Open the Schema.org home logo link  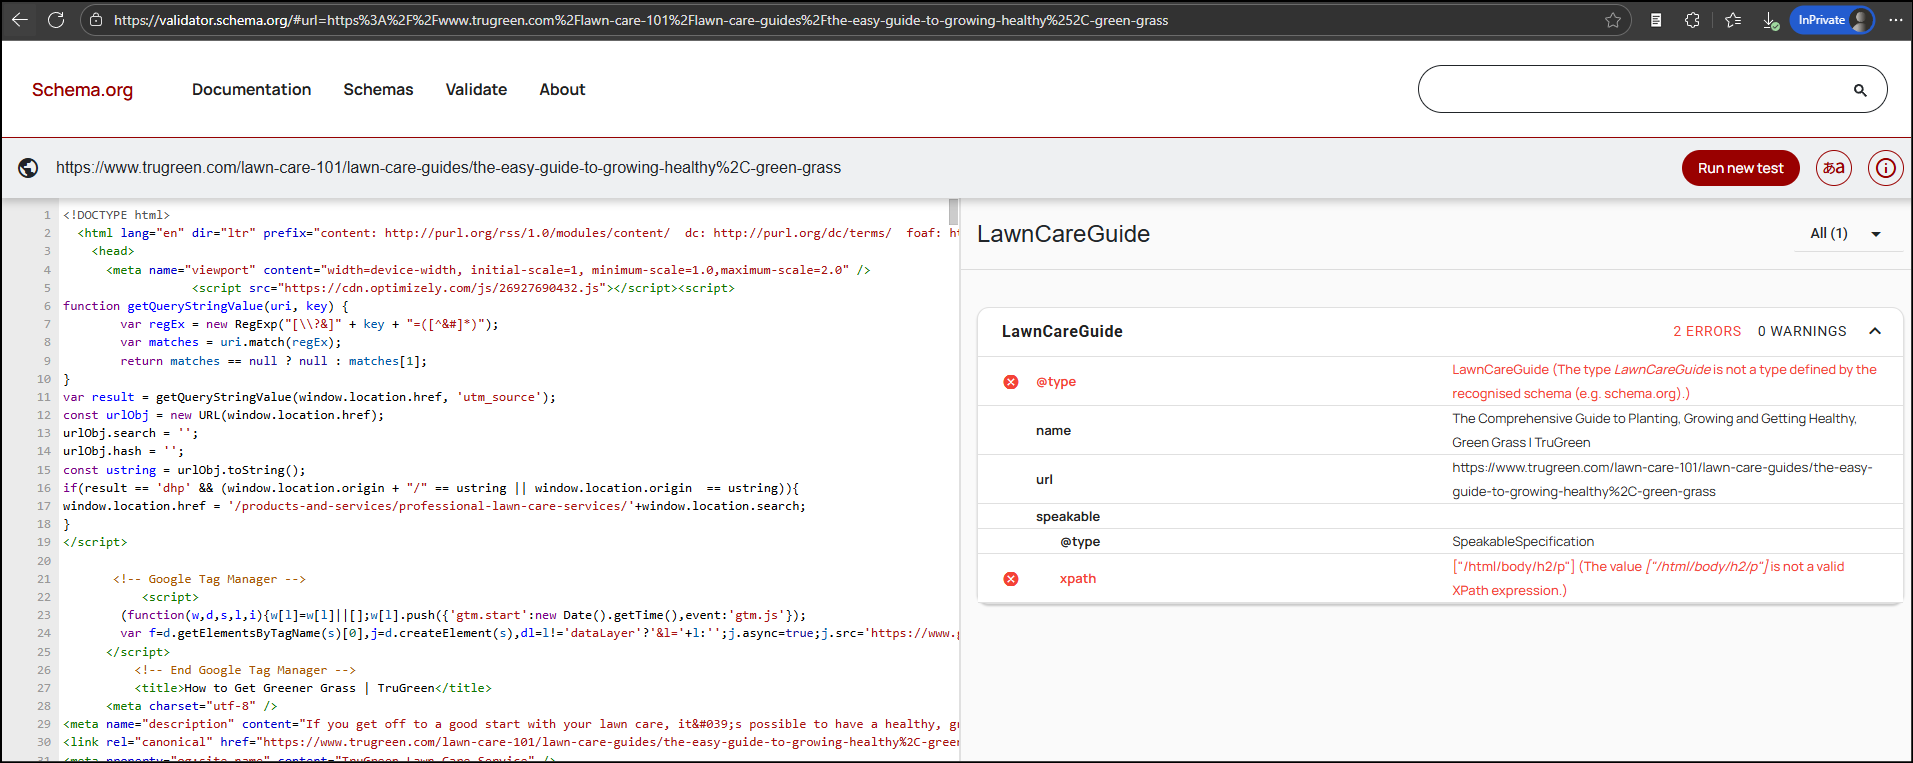coord(82,90)
